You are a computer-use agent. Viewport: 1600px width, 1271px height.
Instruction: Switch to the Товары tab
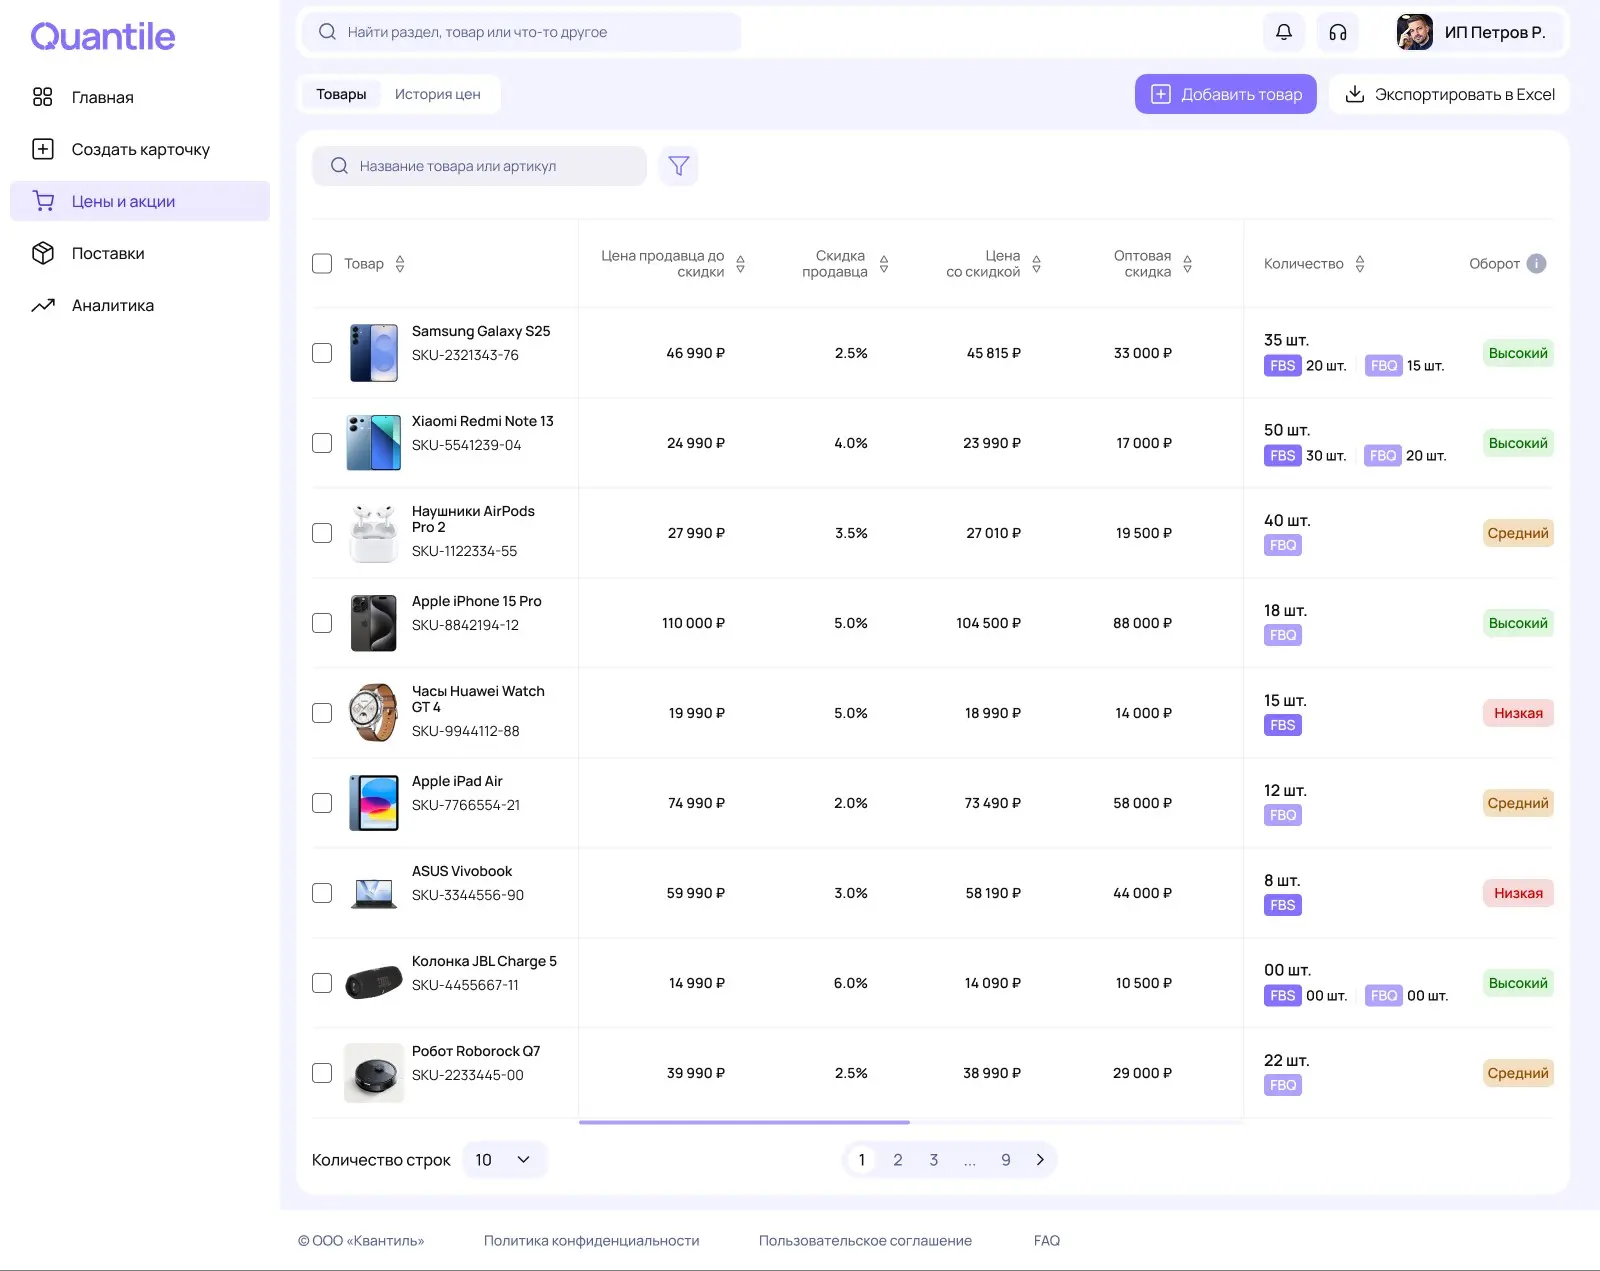point(341,94)
